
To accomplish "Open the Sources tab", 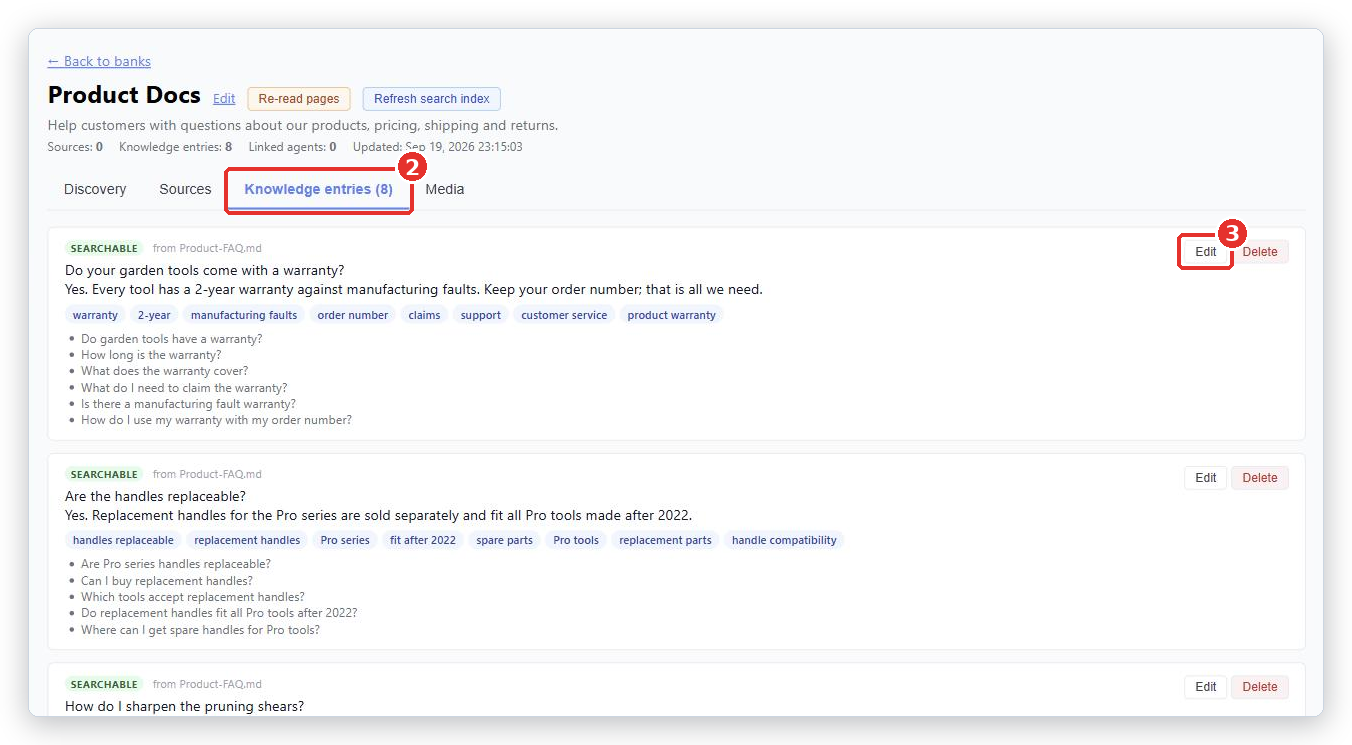I will point(185,189).
